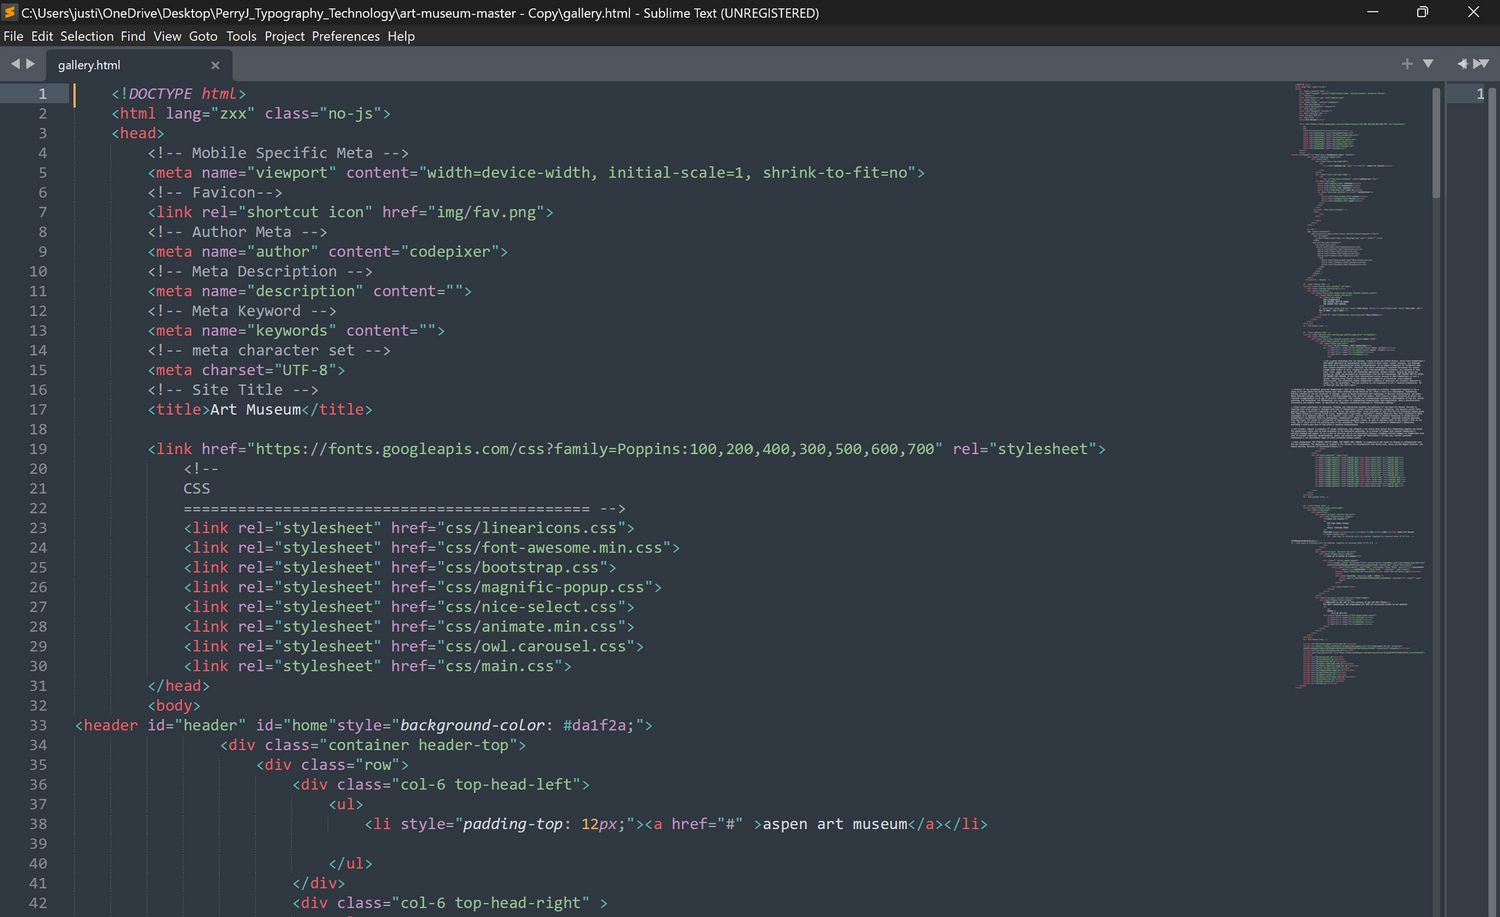The width and height of the screenshot is (1500, 917).
Task: Go to next tab with right arrow beside gallery.html tab
Action: (x=30, y=64)
